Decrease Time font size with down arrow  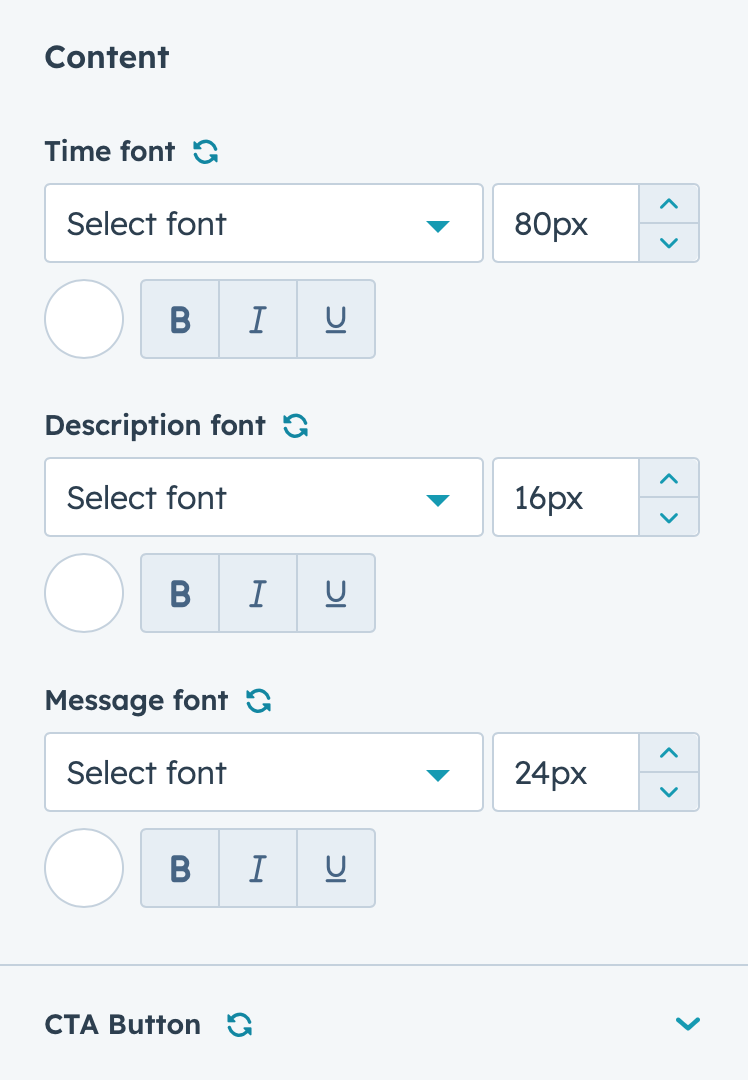[x=669, y=242]
